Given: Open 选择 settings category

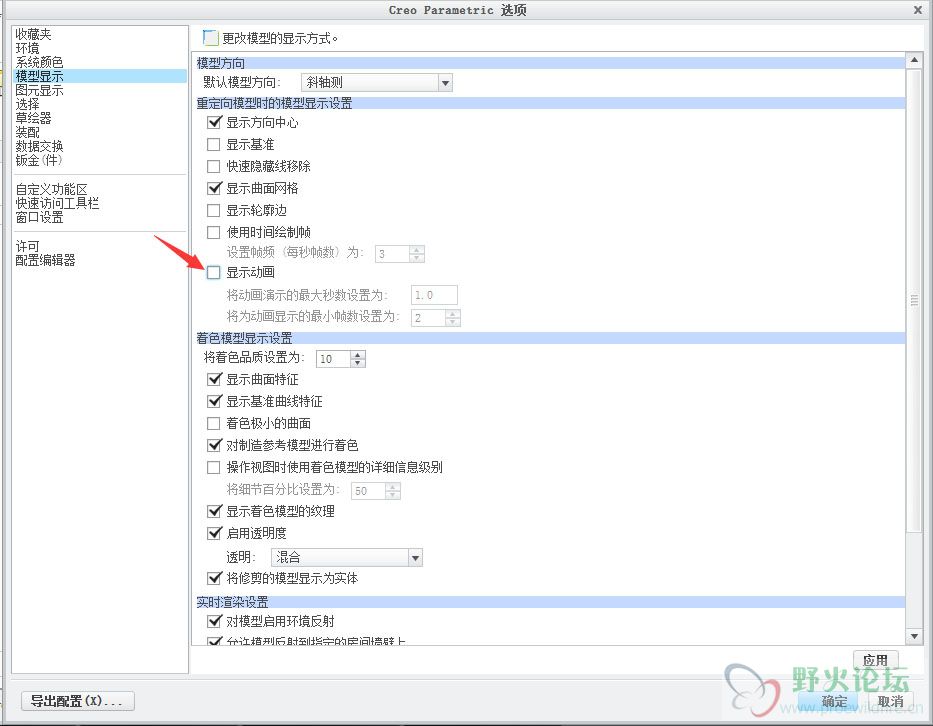Looking at the screenshot, I should pyautogui.click(x=27, y=104).
